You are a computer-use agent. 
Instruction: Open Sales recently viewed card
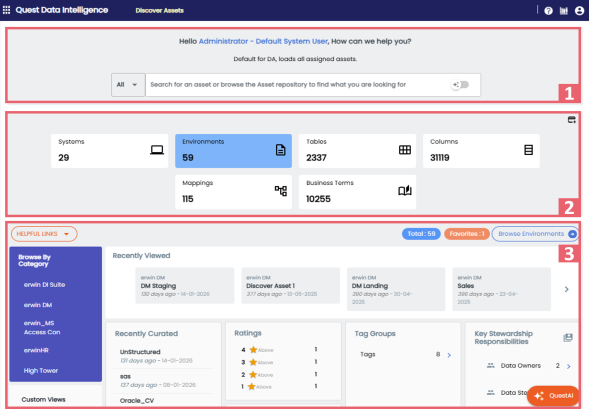[x=501, y=289]
